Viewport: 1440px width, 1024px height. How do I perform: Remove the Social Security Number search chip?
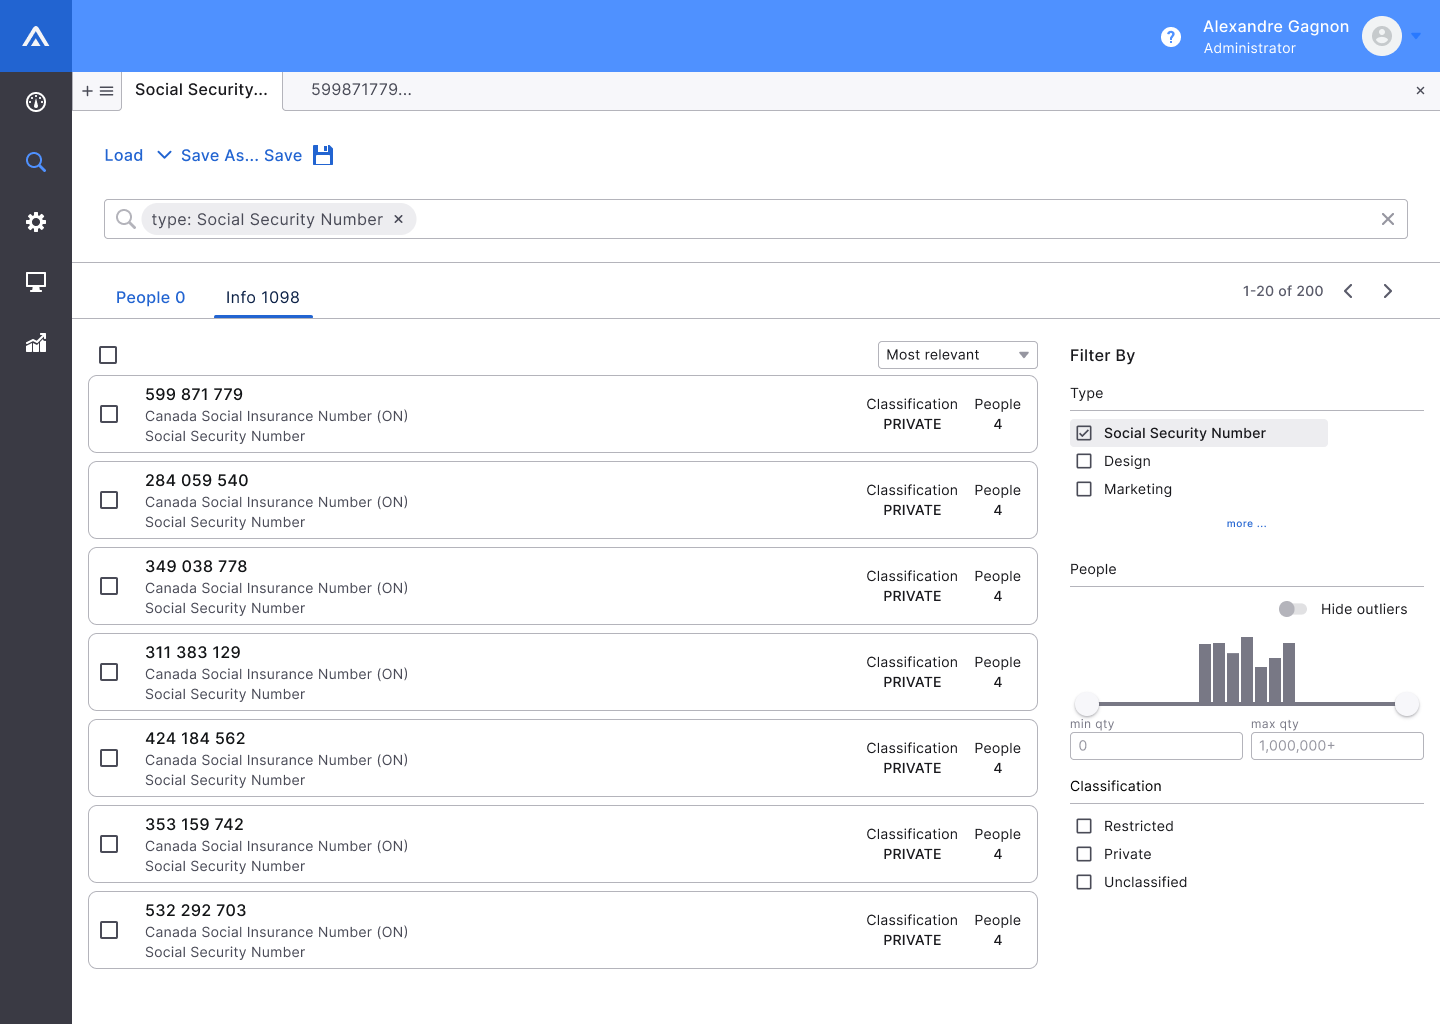(398, 219)
